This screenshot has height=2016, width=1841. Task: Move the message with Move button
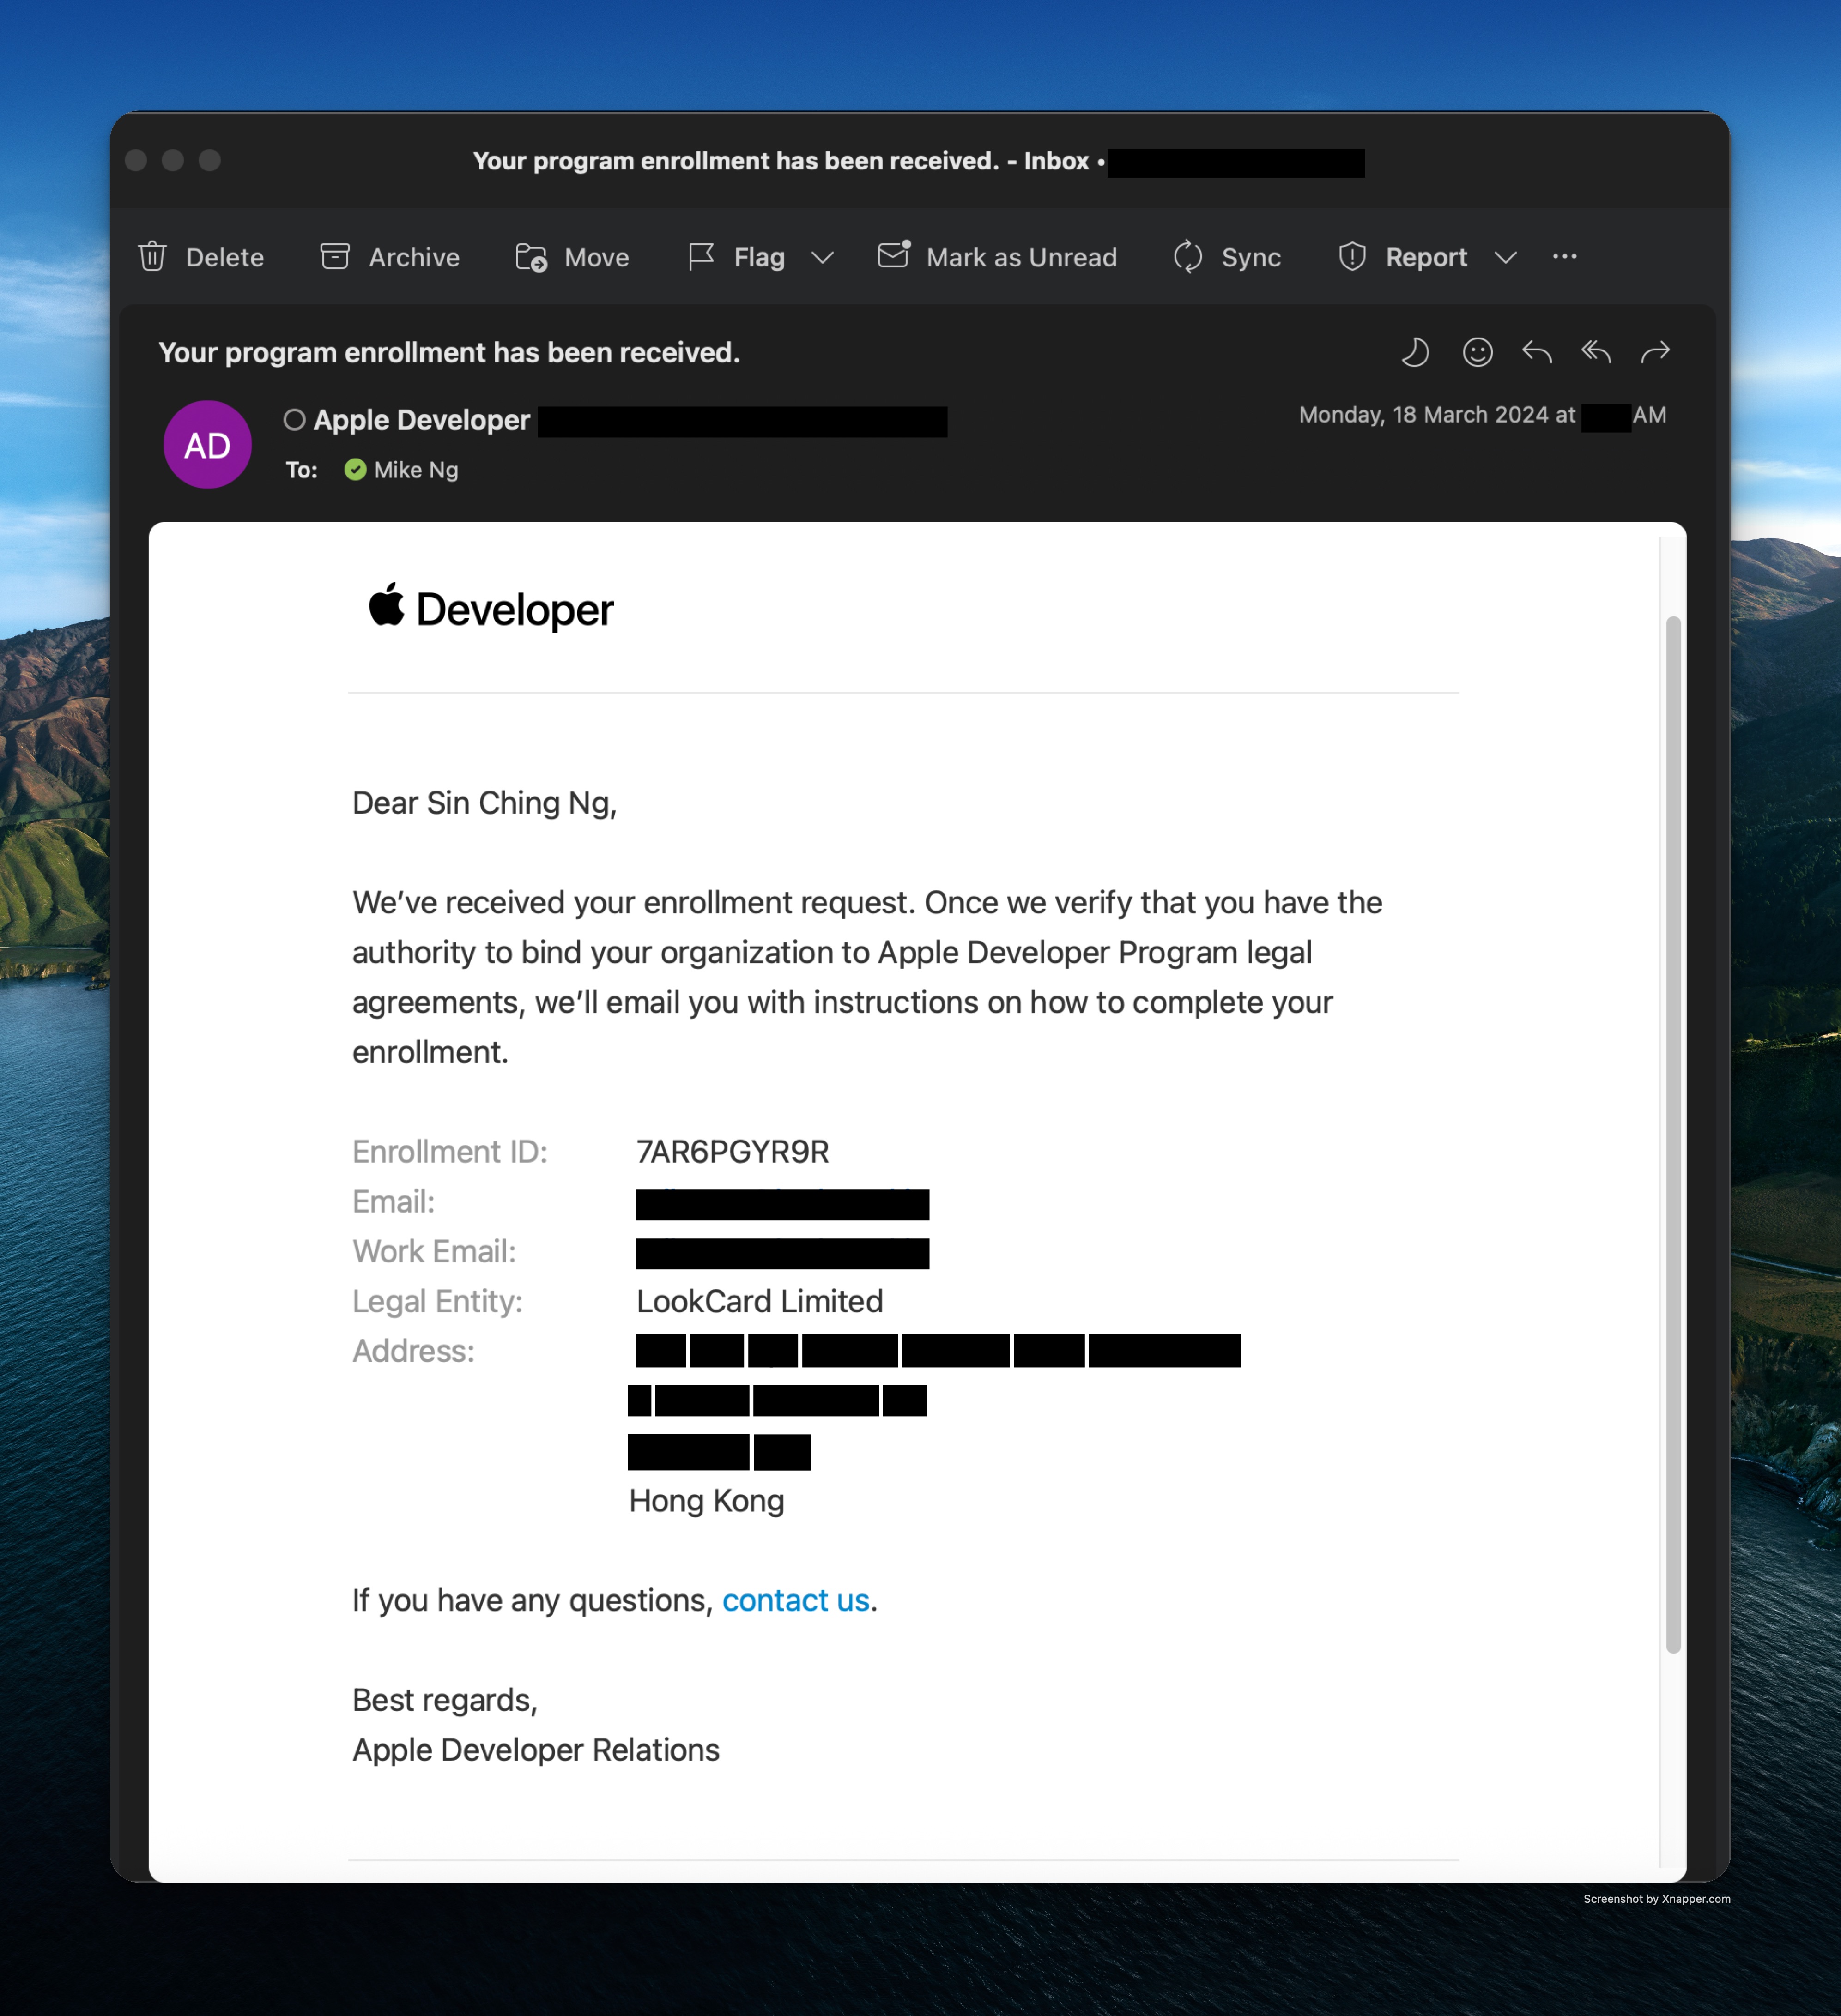572,257
